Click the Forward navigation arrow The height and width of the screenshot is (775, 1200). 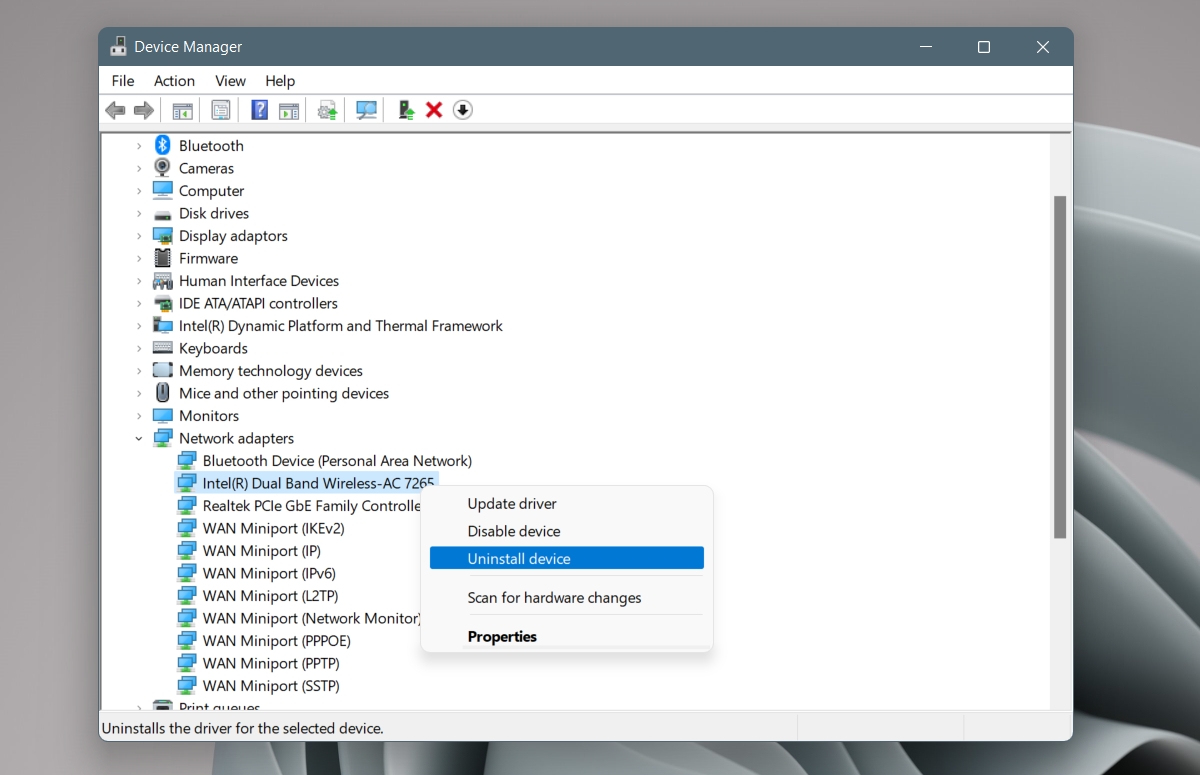pos(143,110)
